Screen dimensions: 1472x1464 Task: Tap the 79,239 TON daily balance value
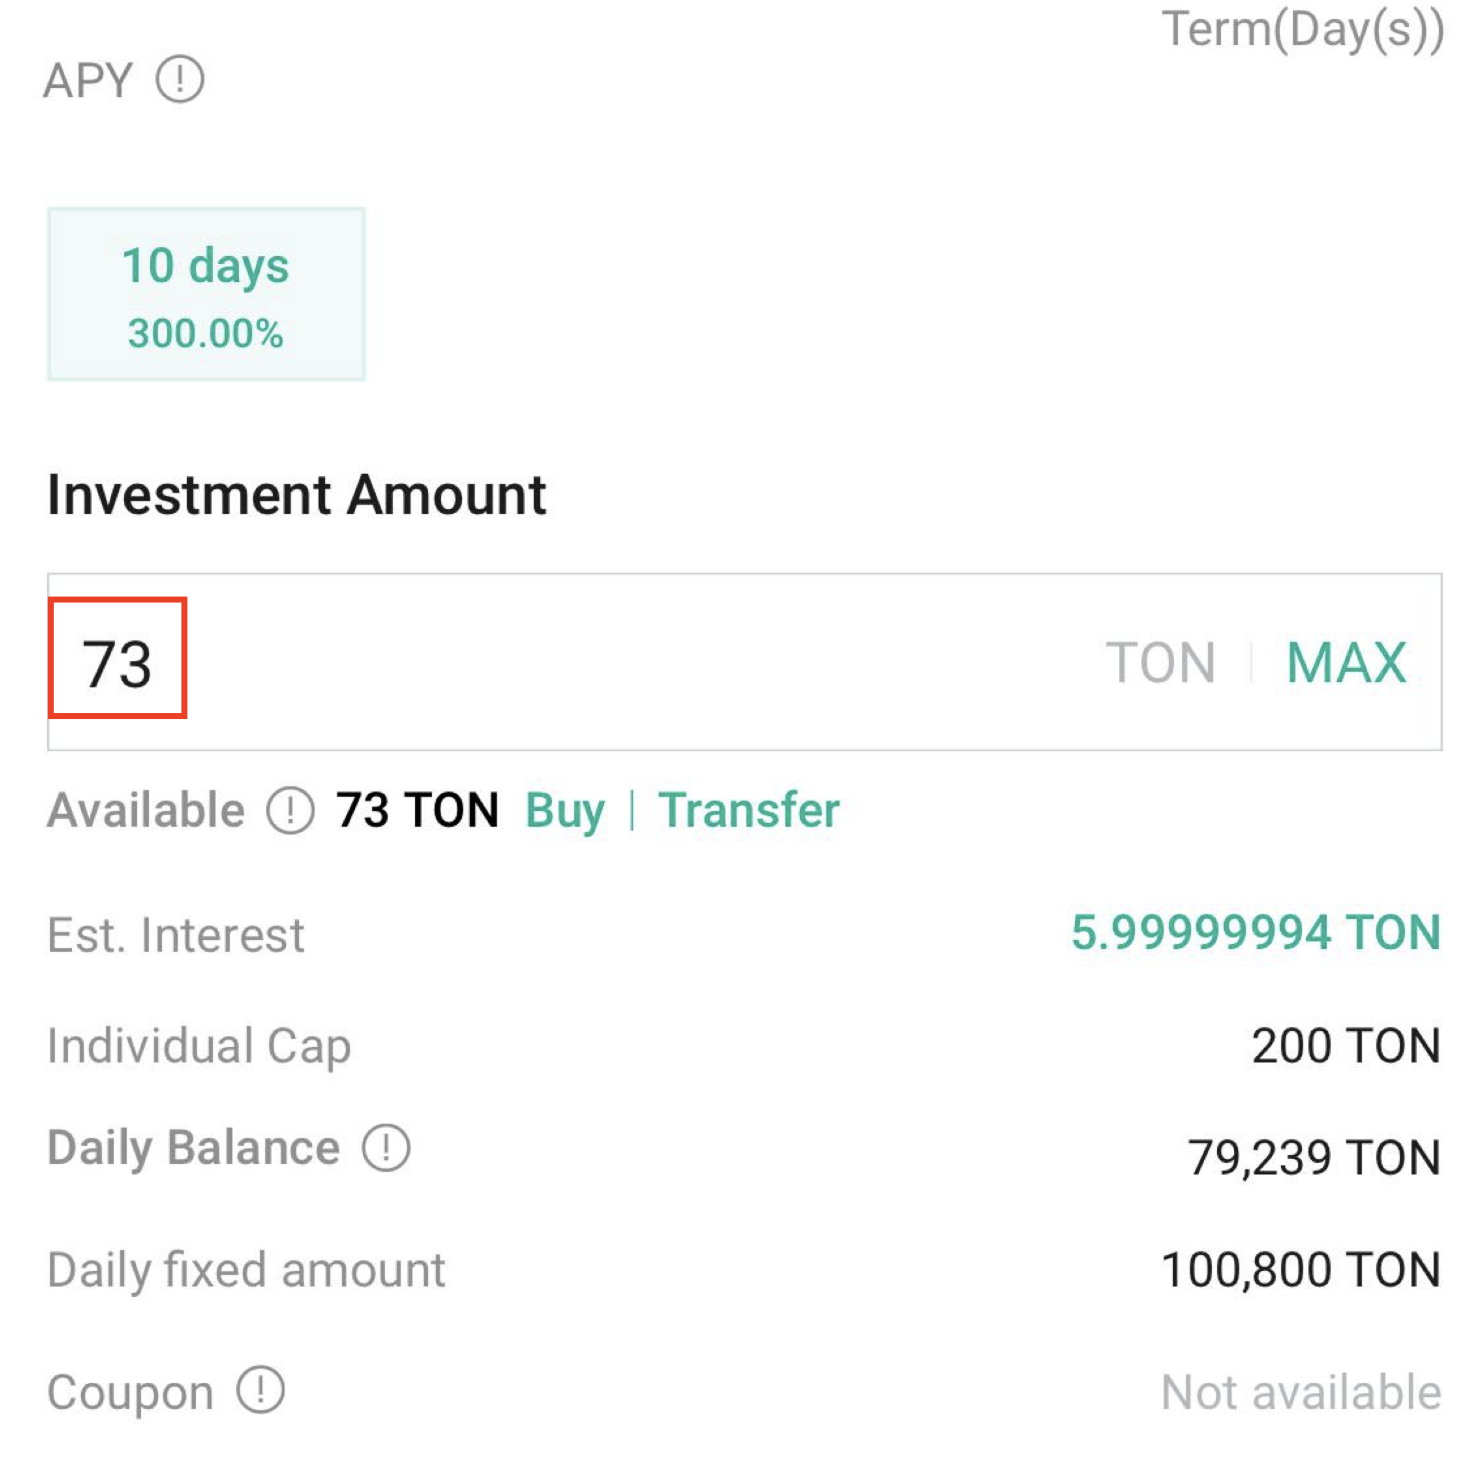pyautogui.click(x=1313, y=1158)
